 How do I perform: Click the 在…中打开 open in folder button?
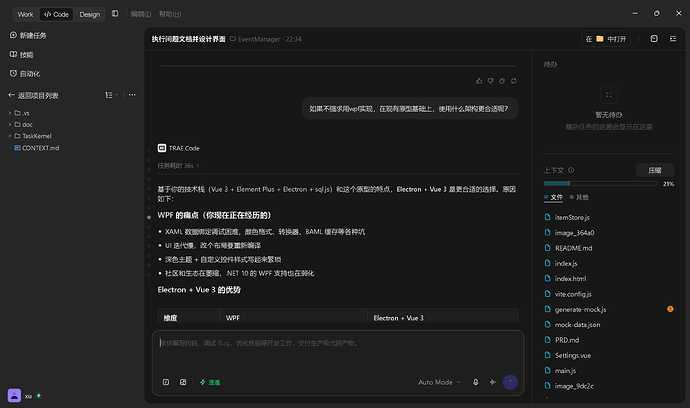pyautogui.click(x=606, y=39)
